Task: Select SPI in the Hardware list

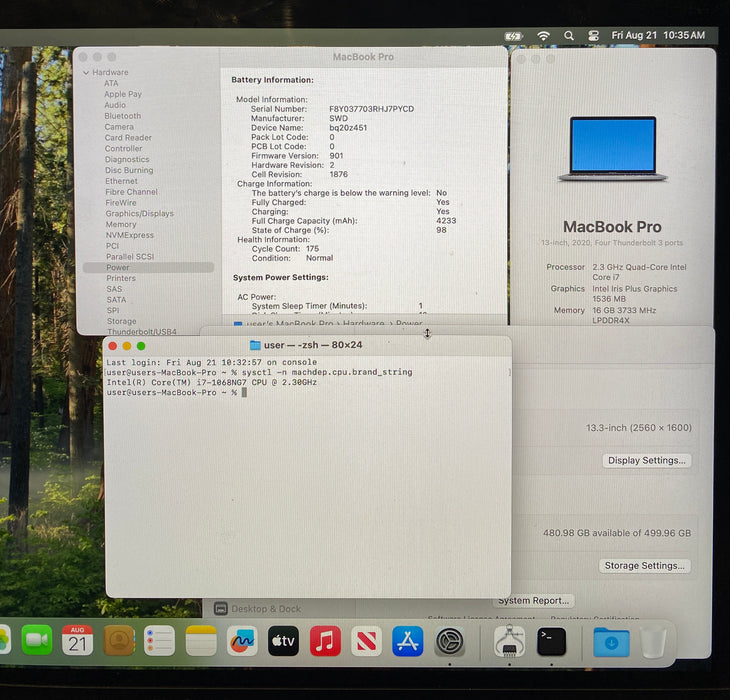Action: (x=113, y=310)
